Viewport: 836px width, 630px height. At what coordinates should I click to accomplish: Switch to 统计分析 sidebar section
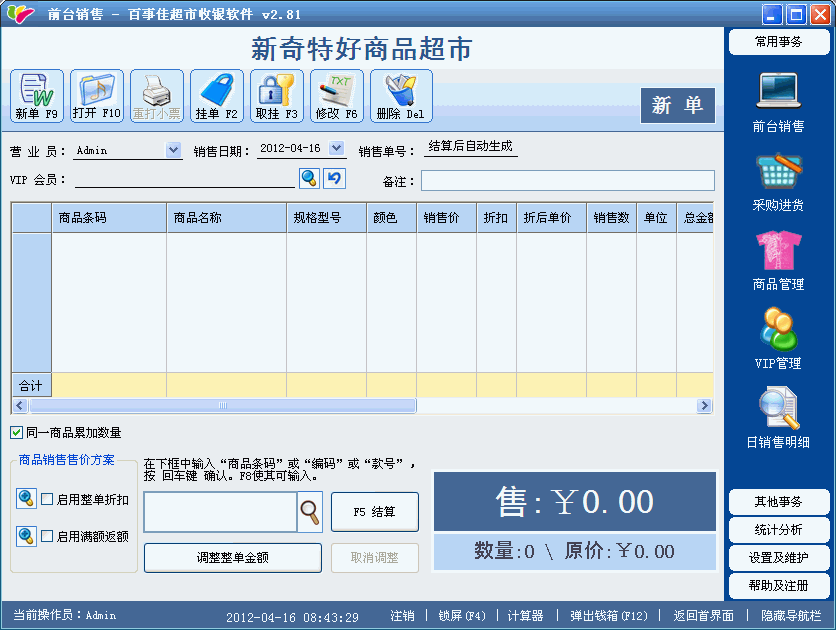click(779, 529)
